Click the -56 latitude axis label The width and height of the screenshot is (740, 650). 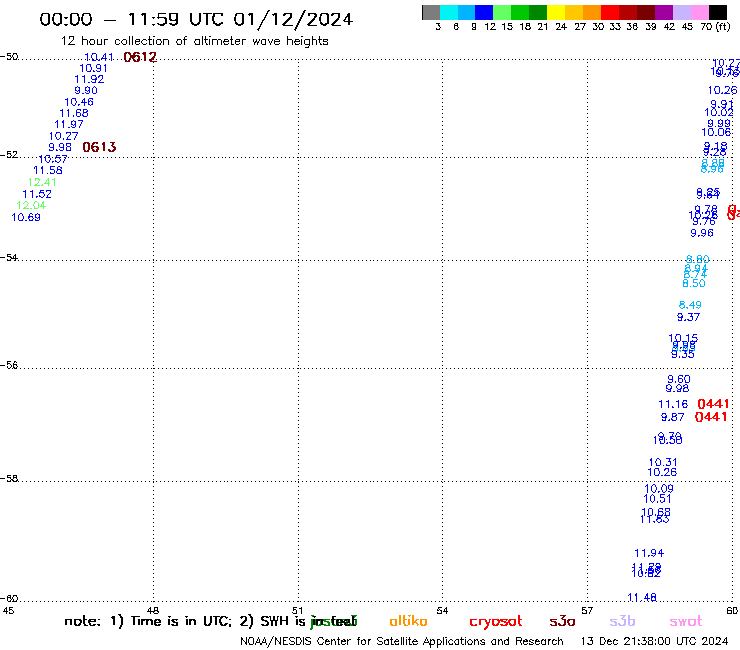(x=9, y=365)
